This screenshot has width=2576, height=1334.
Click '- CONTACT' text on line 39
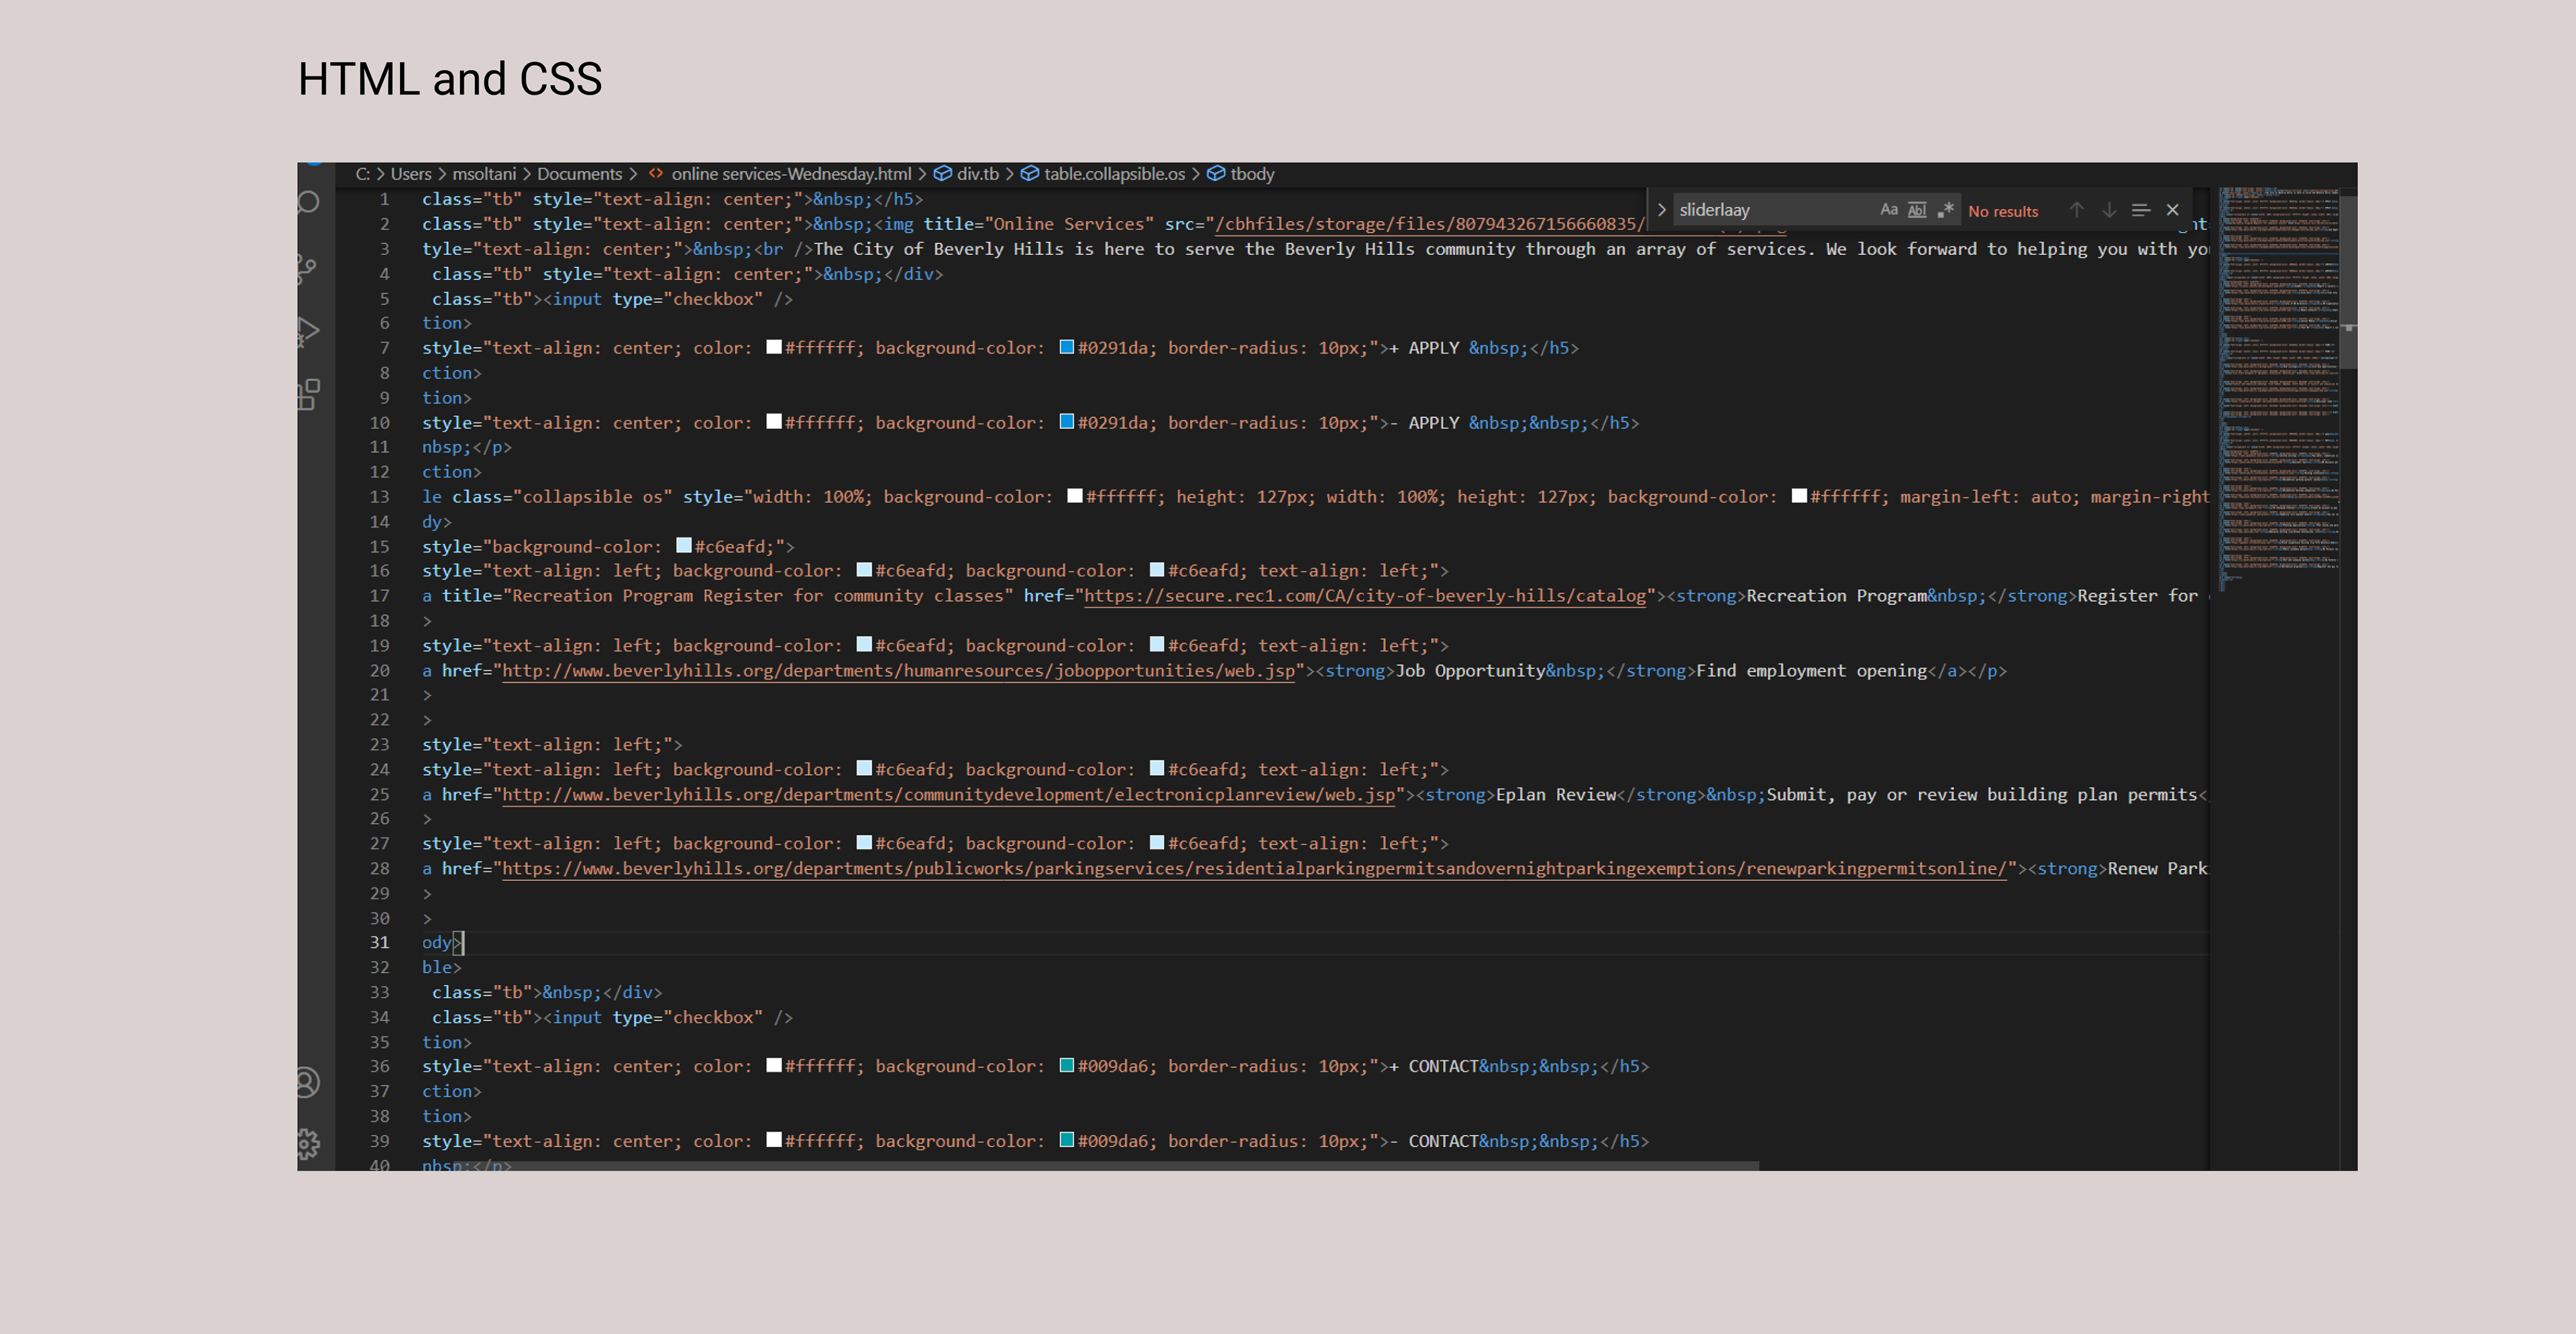click(1433, 1141)
